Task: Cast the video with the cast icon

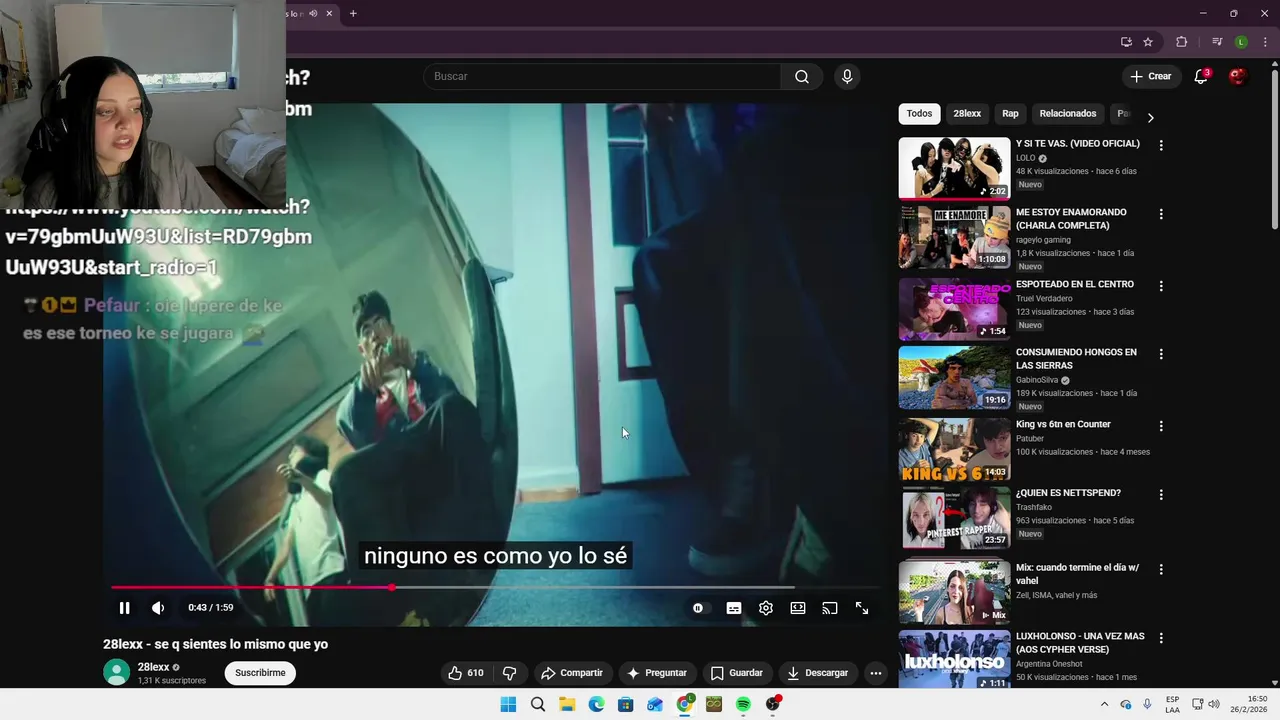Action: [830, 608]
